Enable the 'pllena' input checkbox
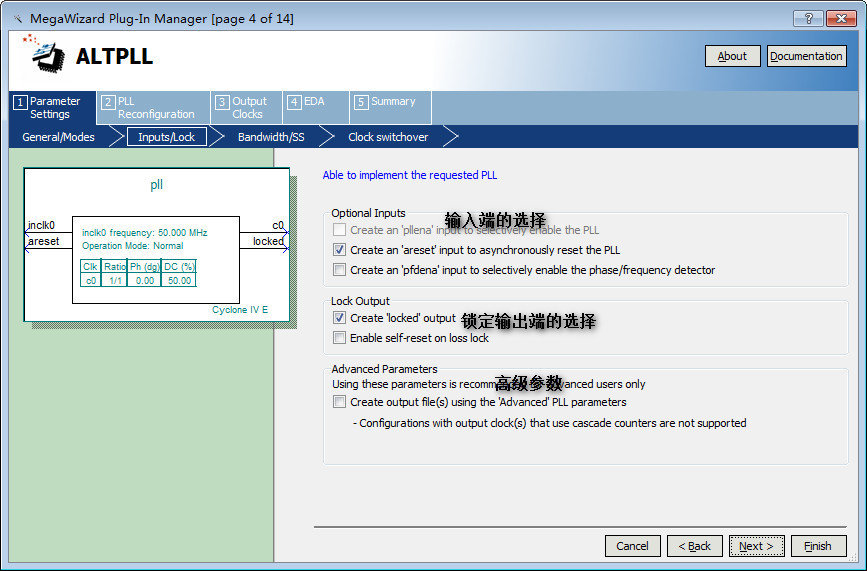 point(340,229)
